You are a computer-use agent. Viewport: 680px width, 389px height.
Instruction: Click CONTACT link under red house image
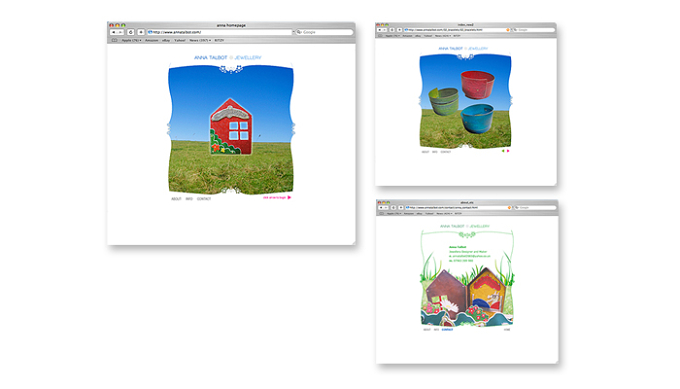pyautogui.click(x=204, y=199)
